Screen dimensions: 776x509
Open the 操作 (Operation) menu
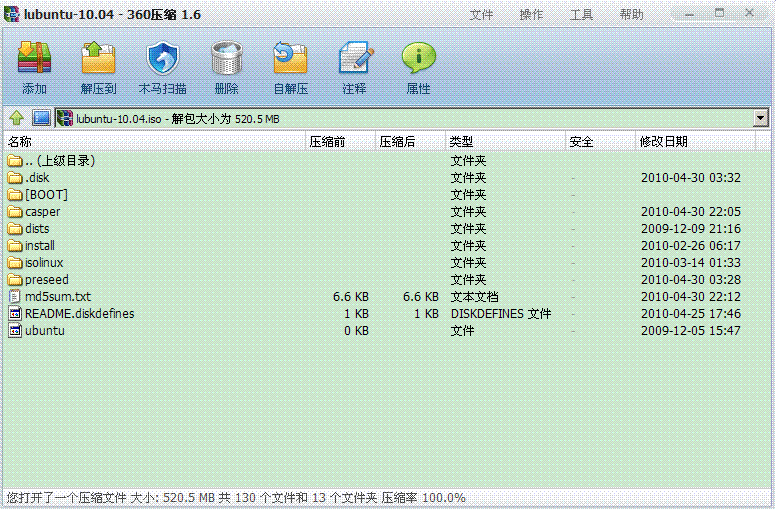(531, 14)
